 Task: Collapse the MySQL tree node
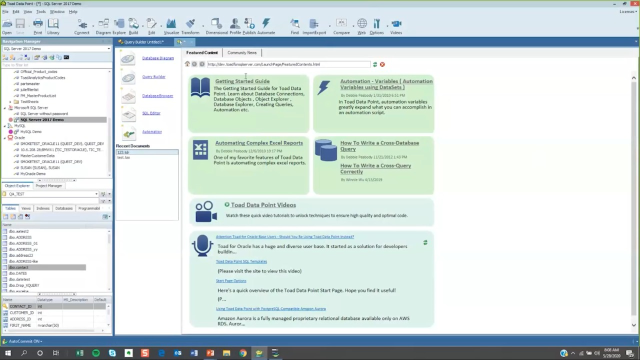[x=5, y=126]
